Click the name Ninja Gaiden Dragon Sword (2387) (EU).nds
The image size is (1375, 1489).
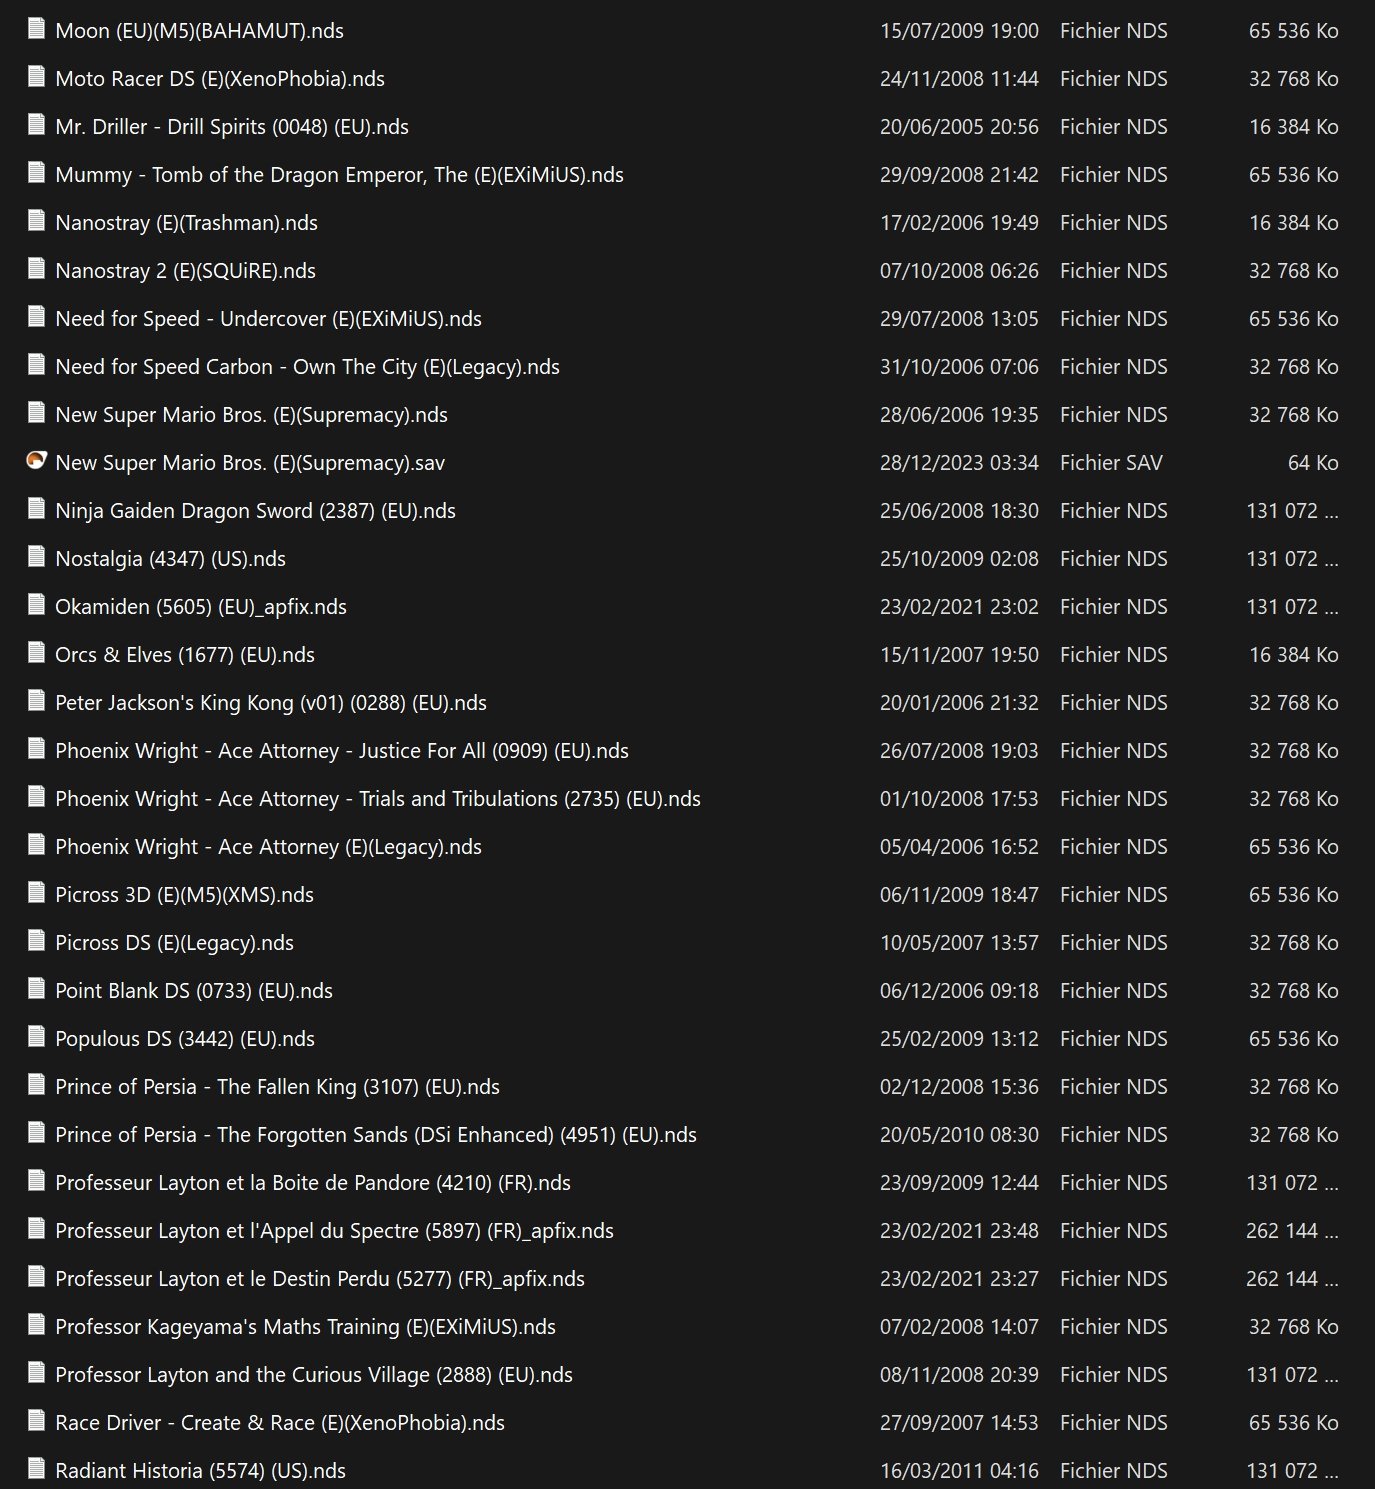255,511
